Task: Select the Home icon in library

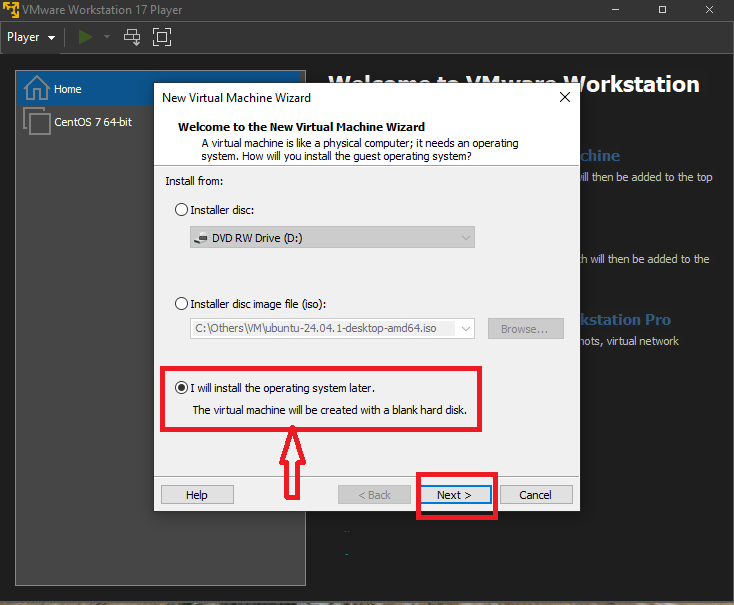Action: [36, 89]
